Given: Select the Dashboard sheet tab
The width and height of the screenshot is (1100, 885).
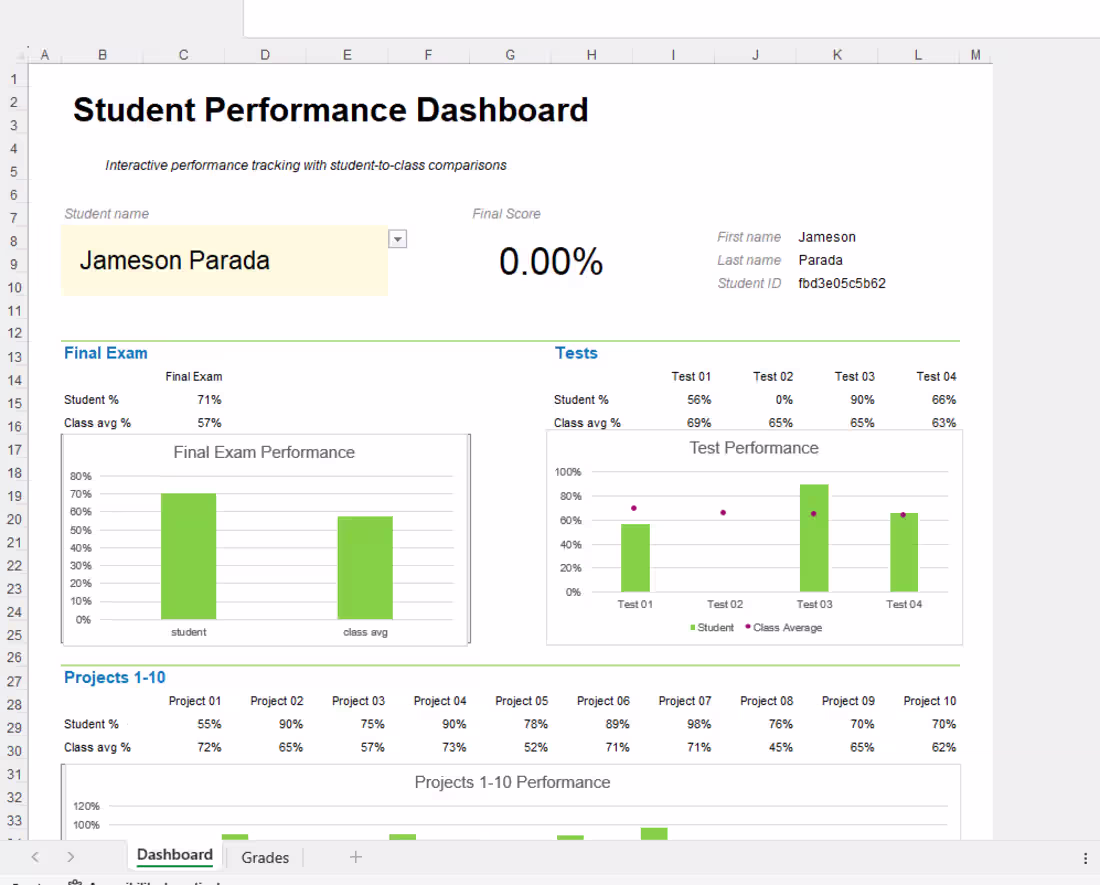Looking at the screenshot, I should [x=175, y=855].
